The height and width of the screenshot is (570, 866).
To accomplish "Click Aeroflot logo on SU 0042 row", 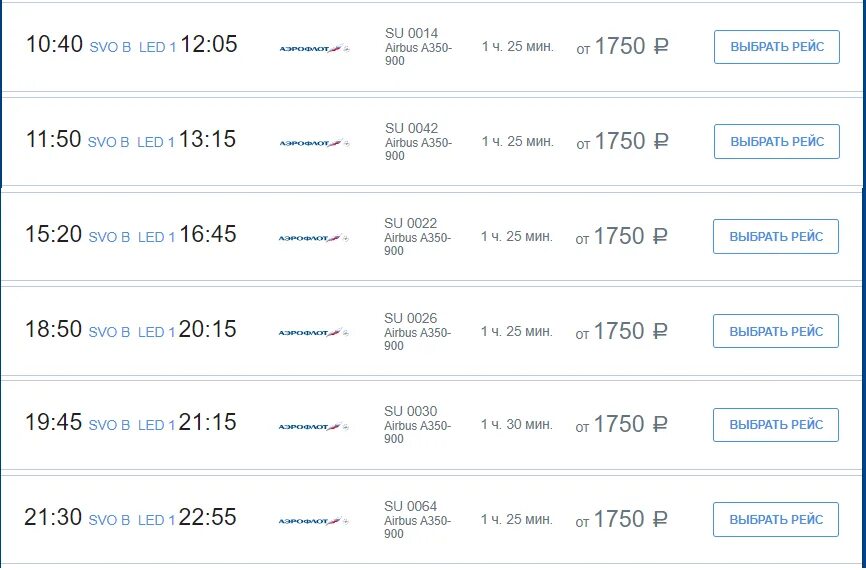I will point(314,143).
